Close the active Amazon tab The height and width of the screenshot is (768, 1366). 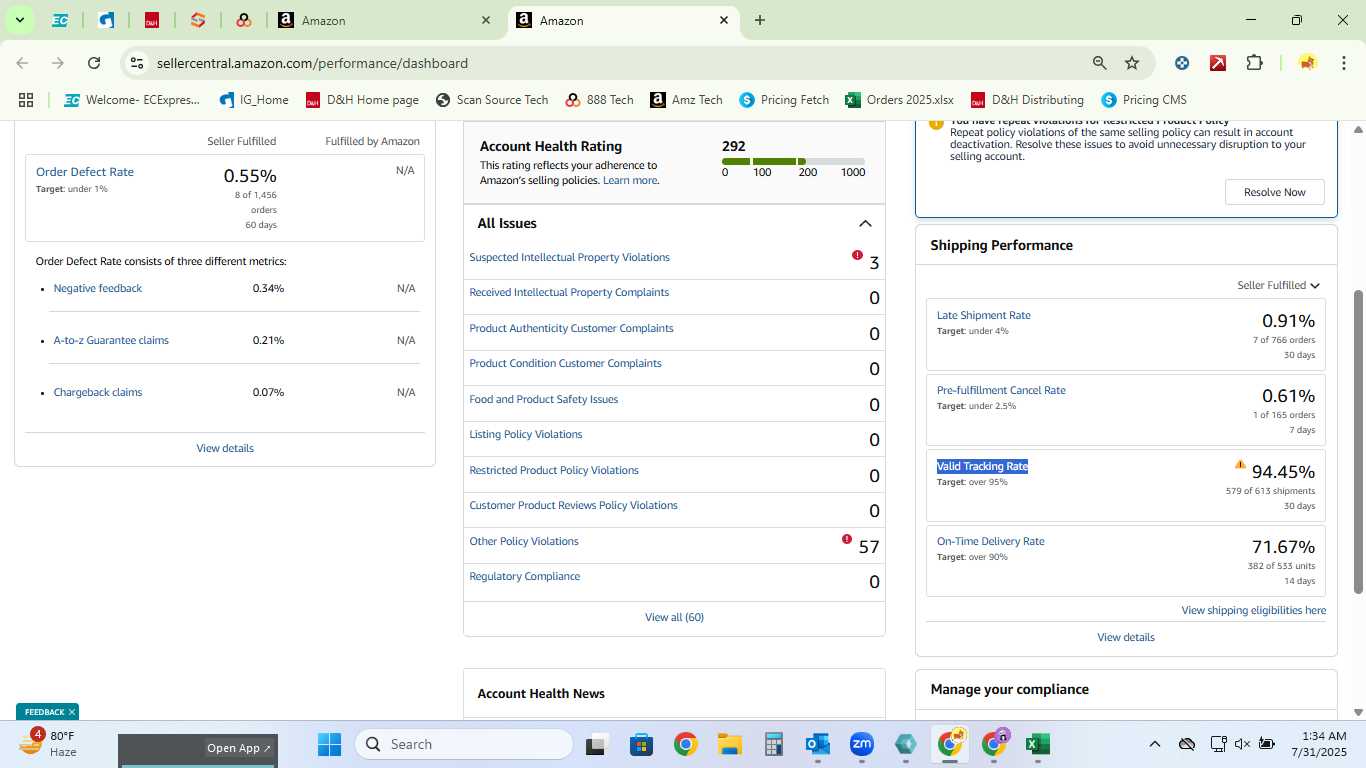(x=724, y=20)
